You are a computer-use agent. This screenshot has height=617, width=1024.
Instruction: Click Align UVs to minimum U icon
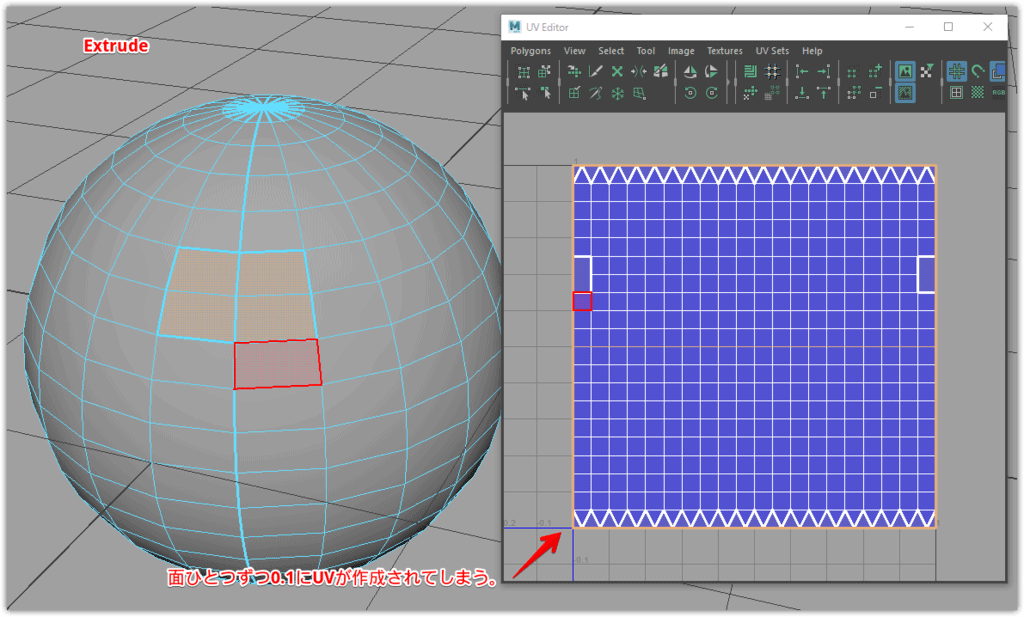click(x=802, y=72)
